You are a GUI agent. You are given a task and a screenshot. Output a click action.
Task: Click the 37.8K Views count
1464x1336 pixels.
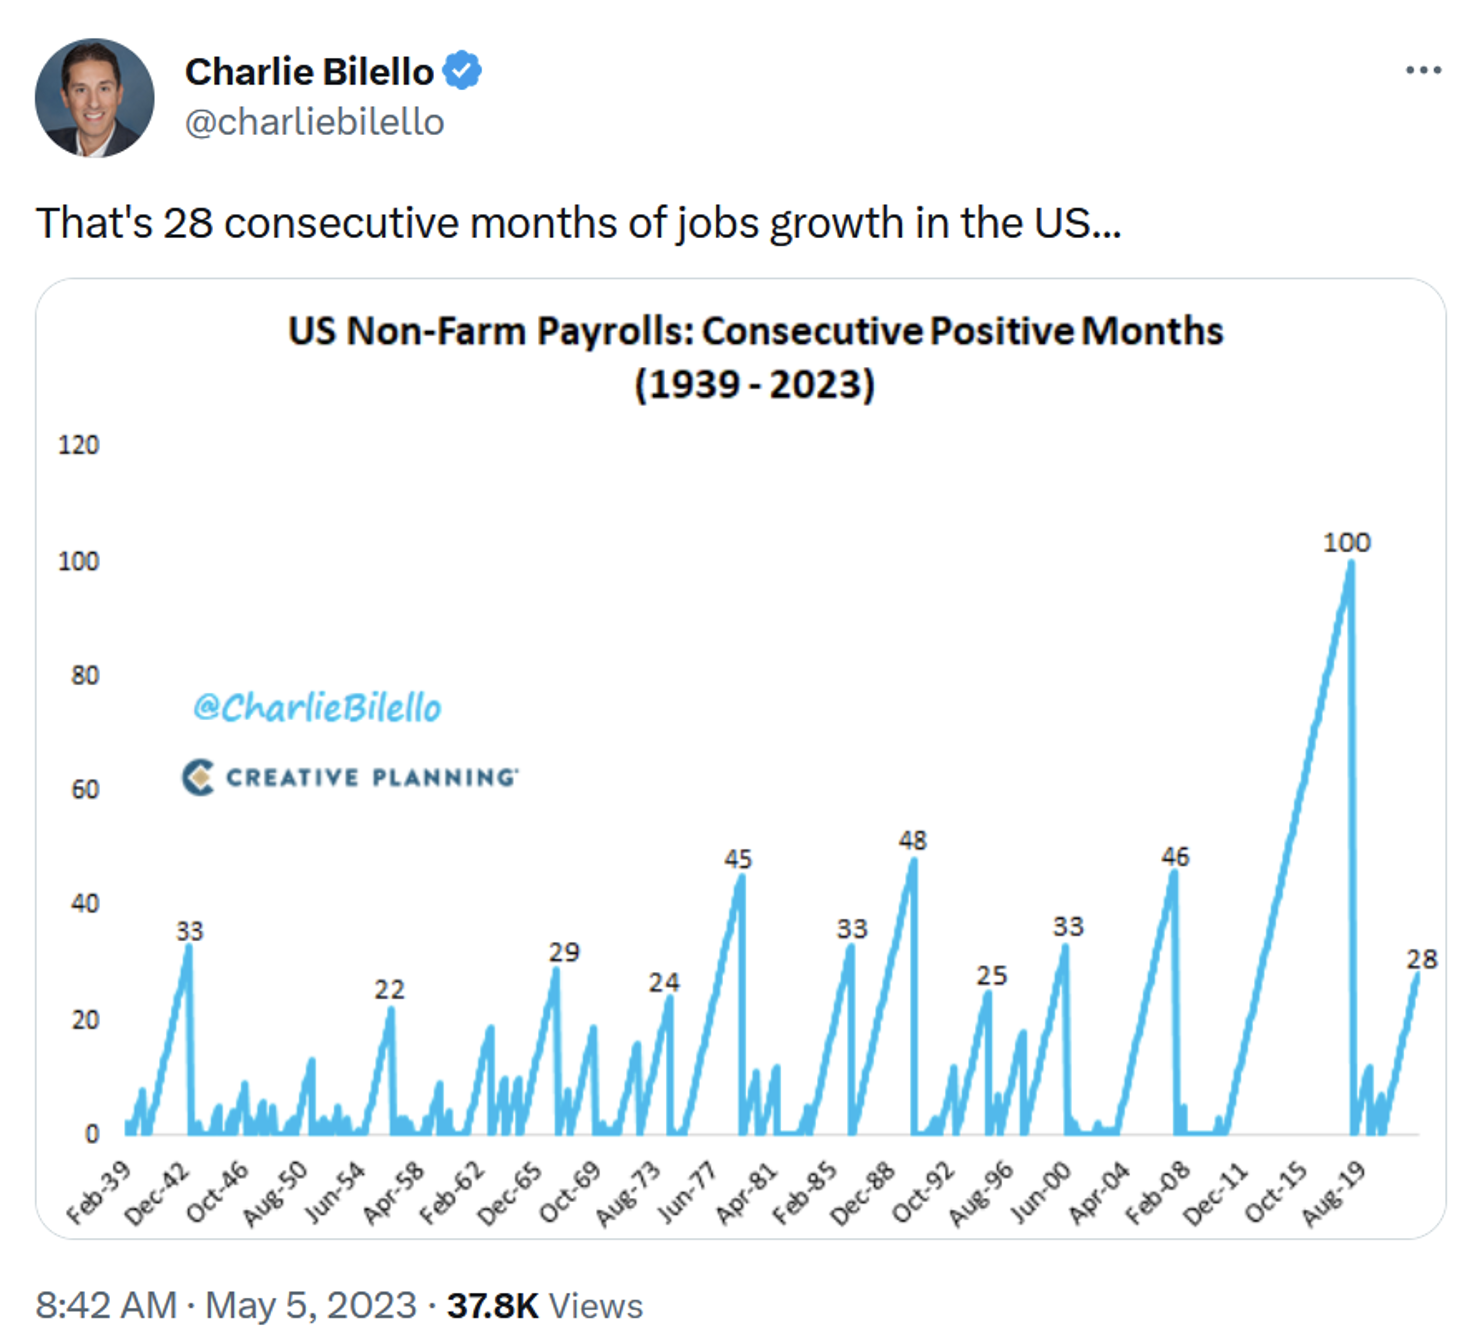544,1305
